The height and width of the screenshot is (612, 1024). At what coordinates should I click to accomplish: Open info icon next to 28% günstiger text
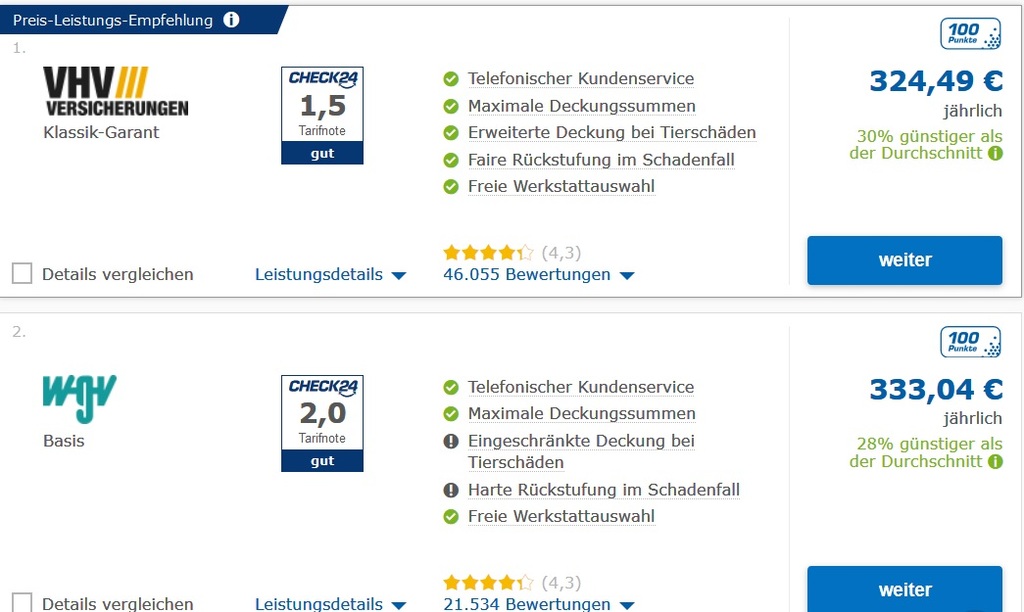coord(995,462)
